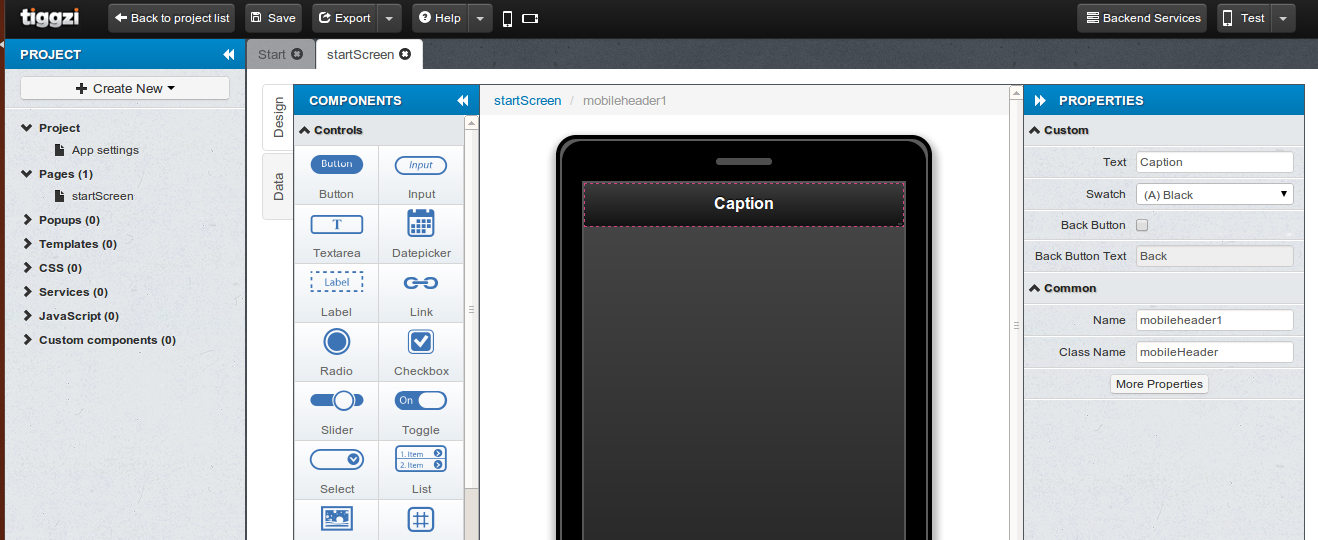Select the Slider component from palette
1318x540 pixels.
337,401
